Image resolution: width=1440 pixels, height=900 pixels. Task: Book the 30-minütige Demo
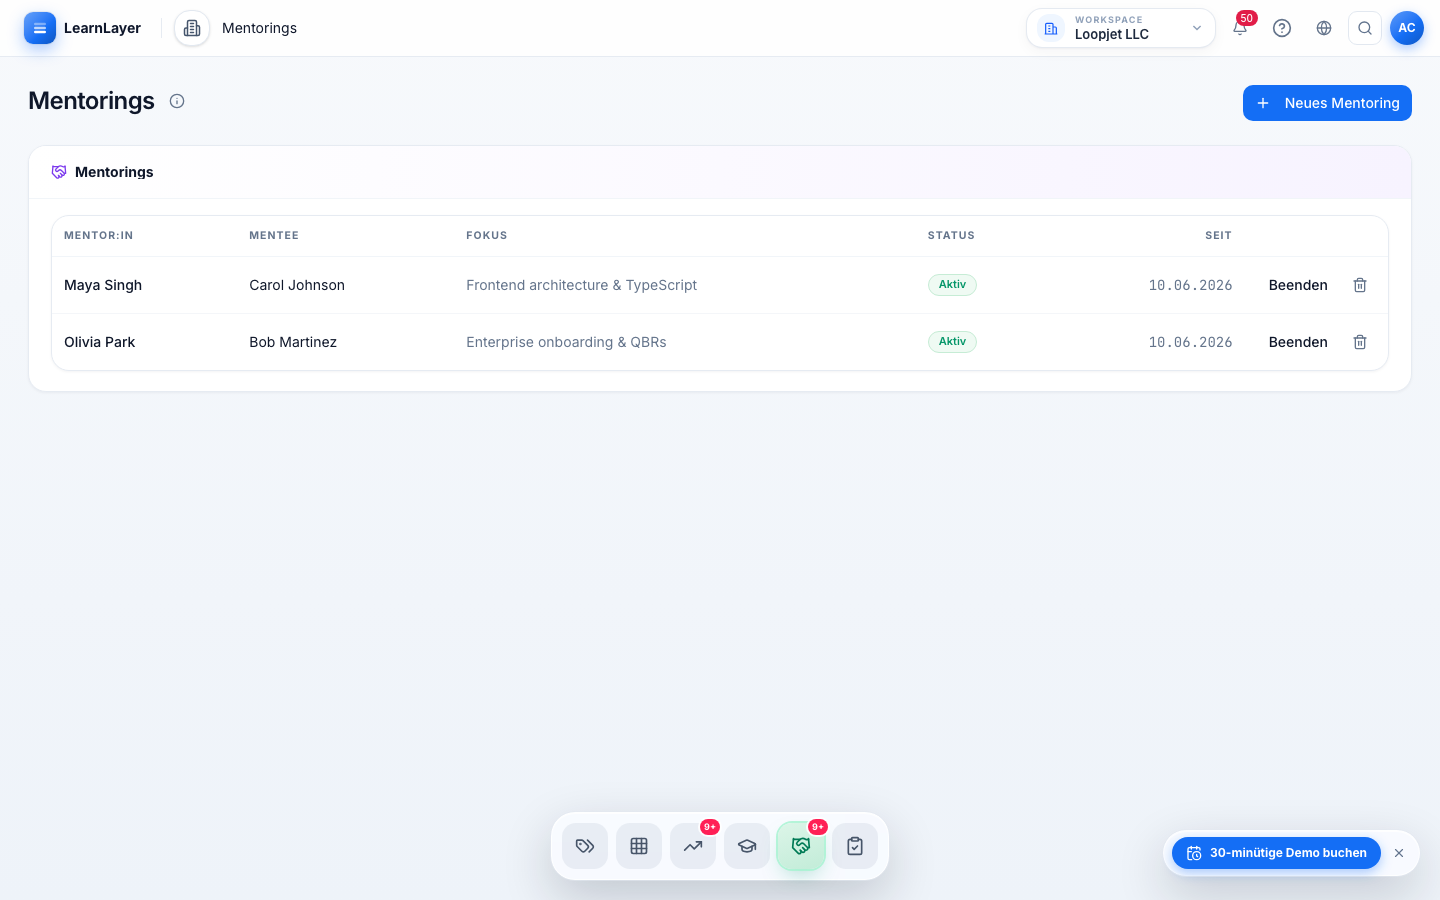coord(1276,853)
